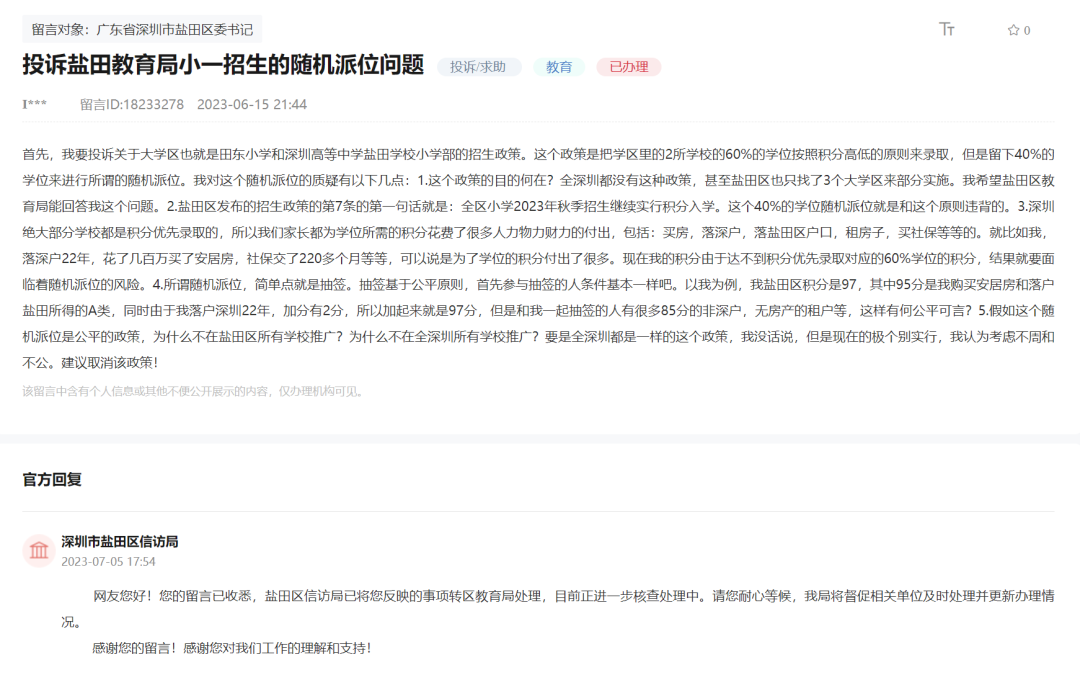Select the 教育 category tag
The height and width of the screenshot is (688, 1080).
pos(559,67)
